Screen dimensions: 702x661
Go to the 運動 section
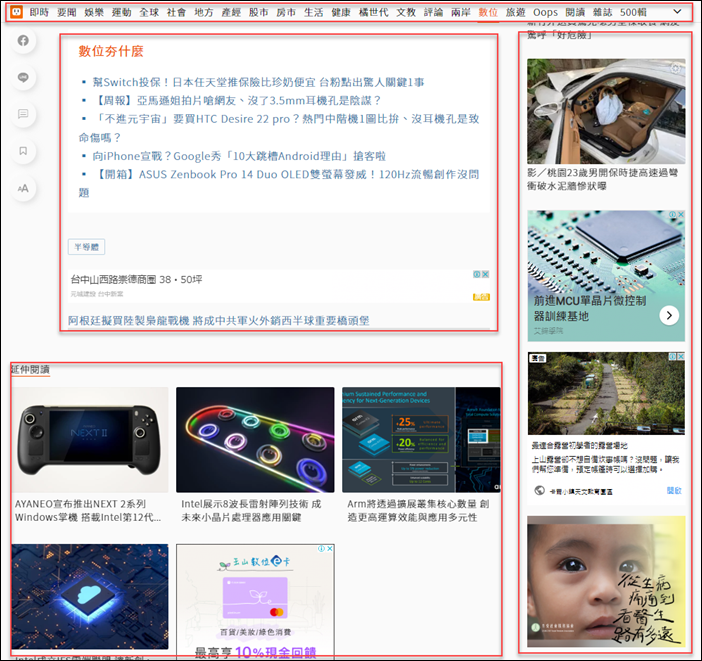tap(121, 12)
